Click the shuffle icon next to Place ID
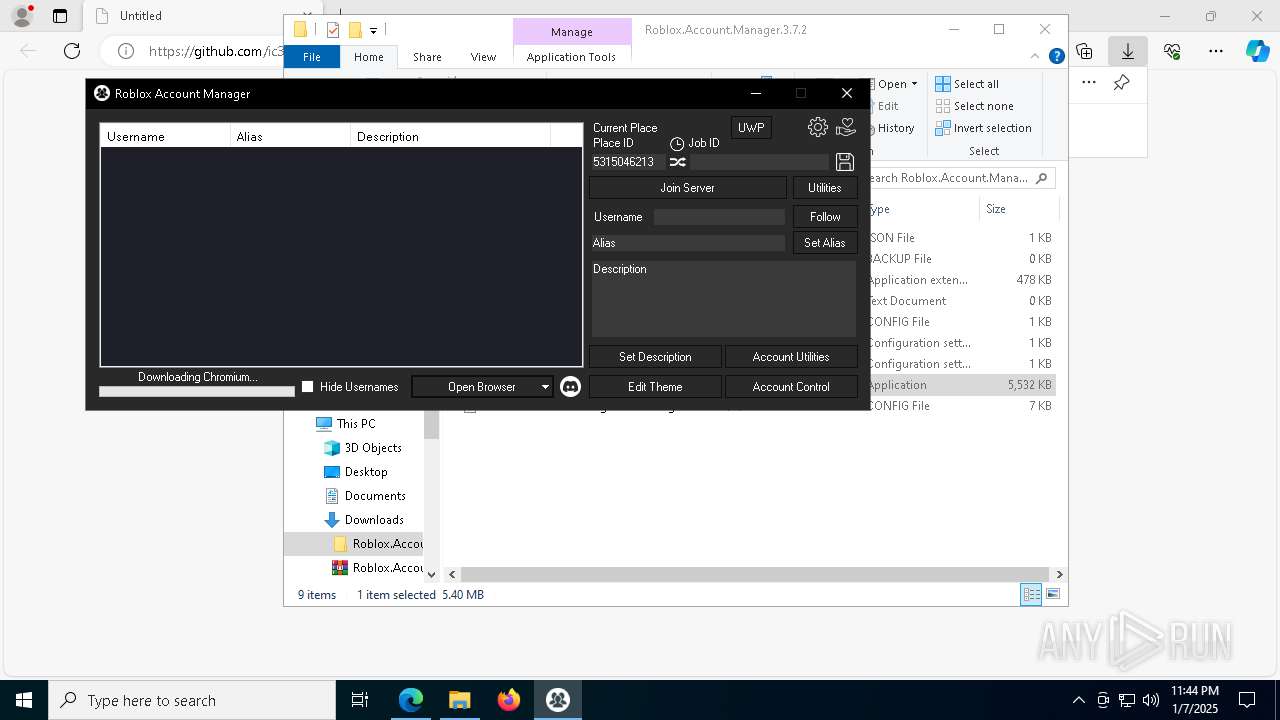1280x720 pixels. (x=677, y=162)
